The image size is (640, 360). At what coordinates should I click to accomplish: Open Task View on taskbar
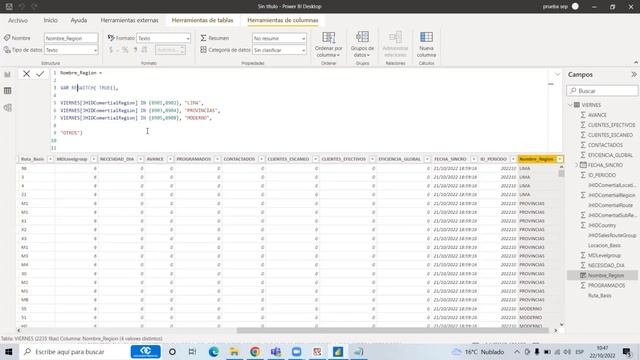coord(192,351)
